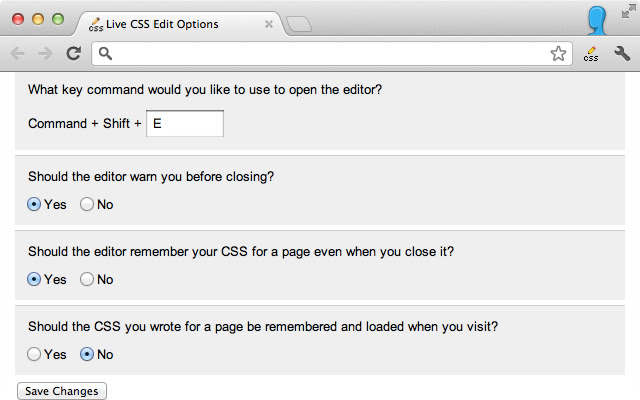
Task: Select No for warn before closing
Action: tap(87, 204)
